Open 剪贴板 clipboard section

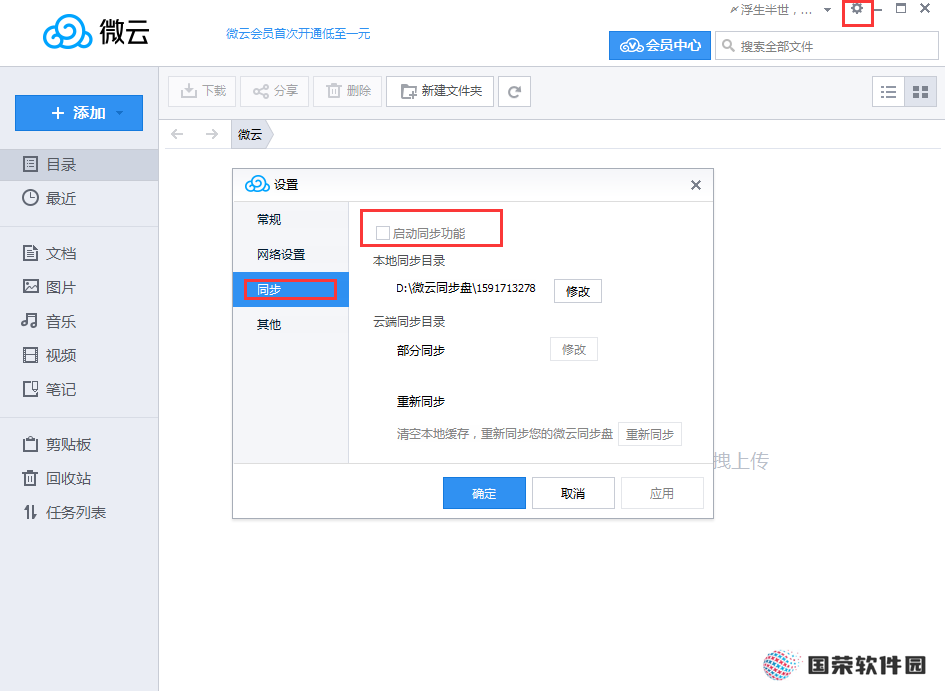79,445
